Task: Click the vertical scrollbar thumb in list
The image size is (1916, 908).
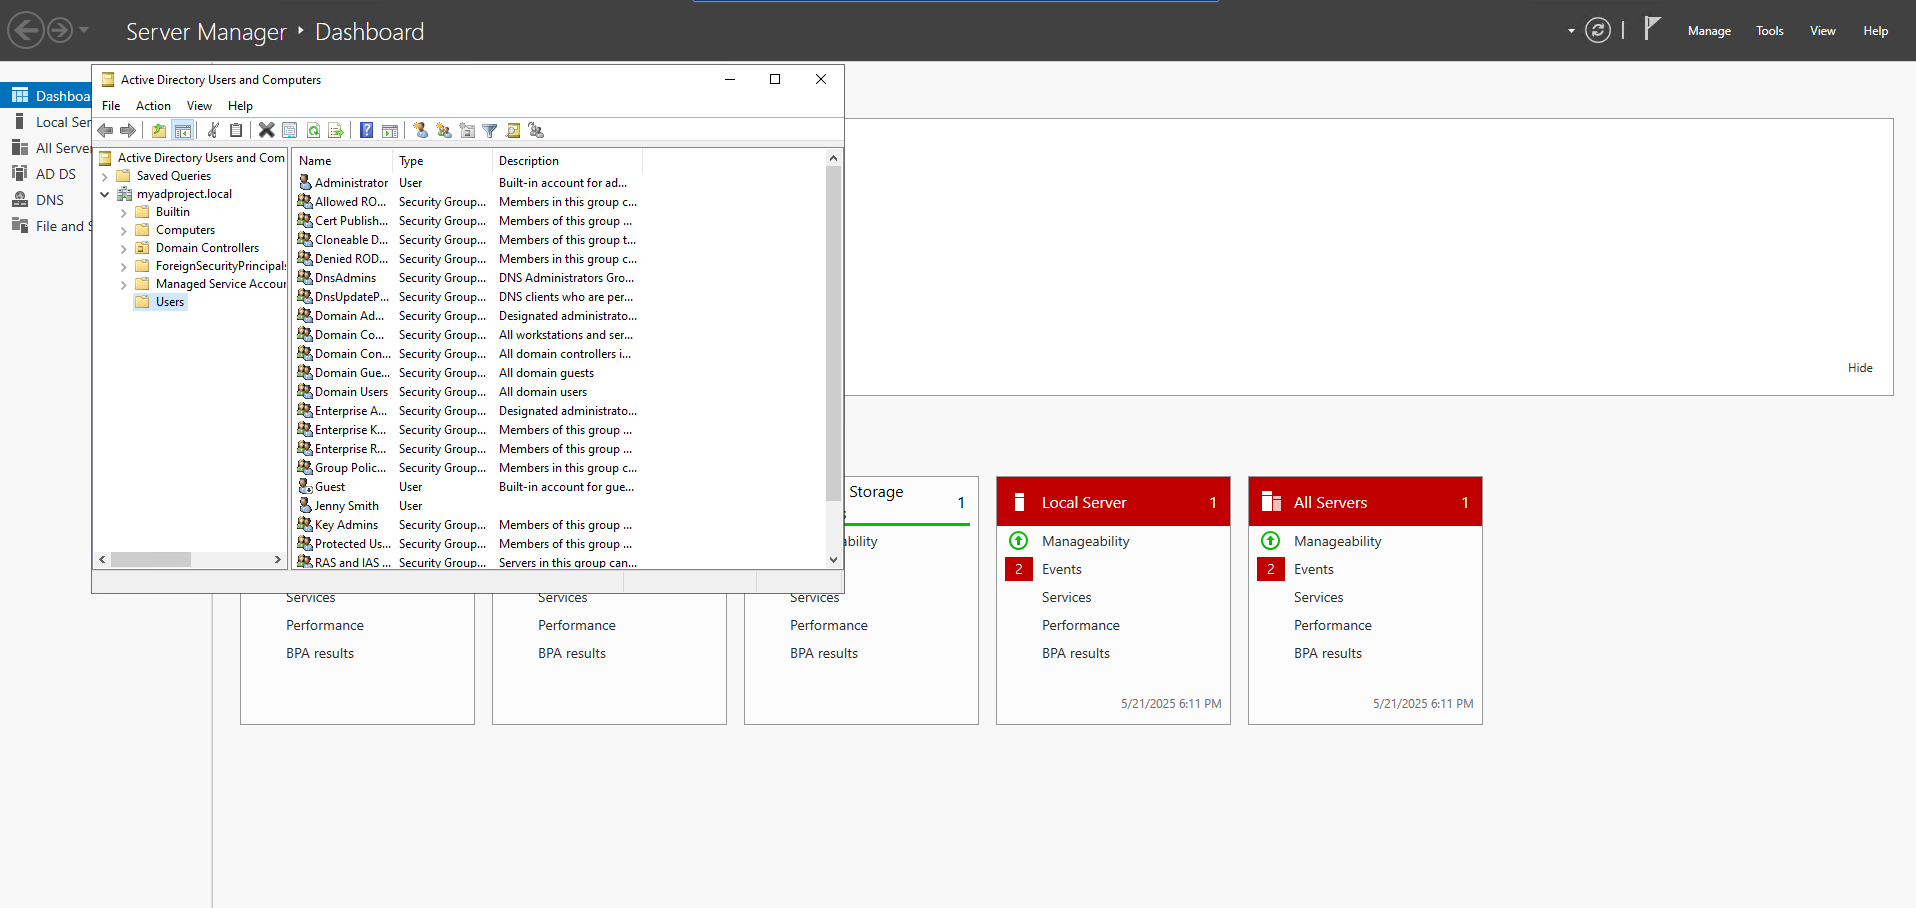Action: coord(833,333)
